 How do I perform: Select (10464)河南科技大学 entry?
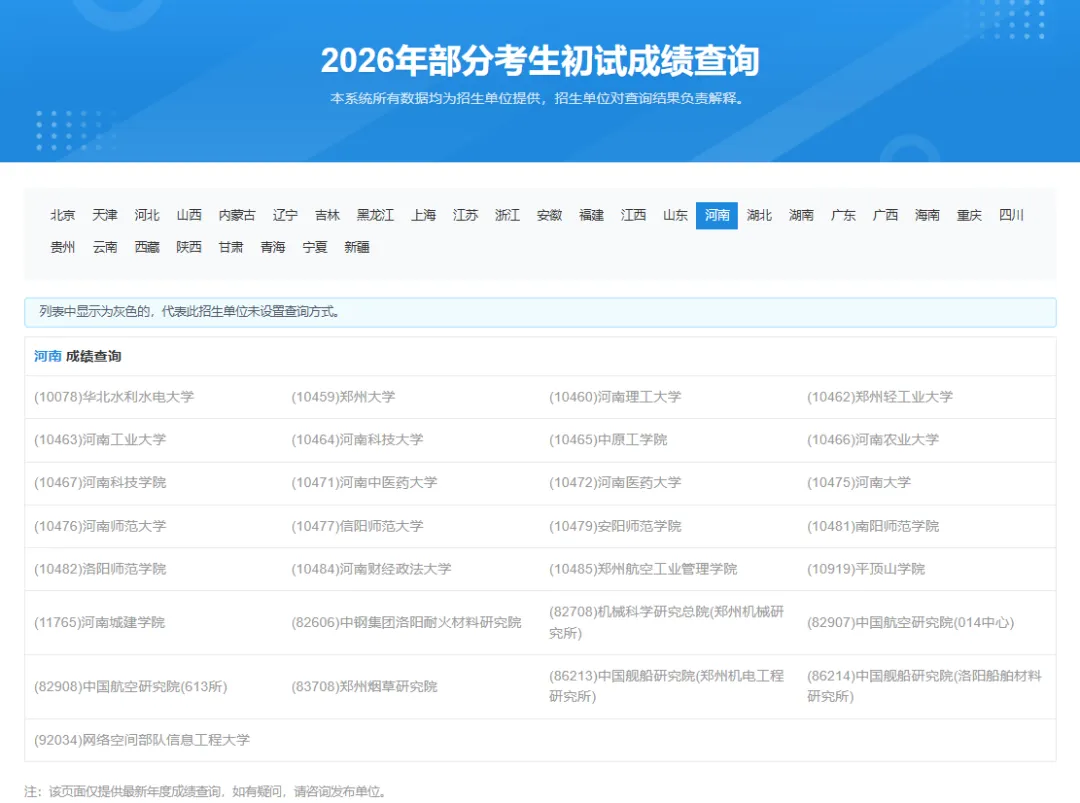[x=357, y=440]
